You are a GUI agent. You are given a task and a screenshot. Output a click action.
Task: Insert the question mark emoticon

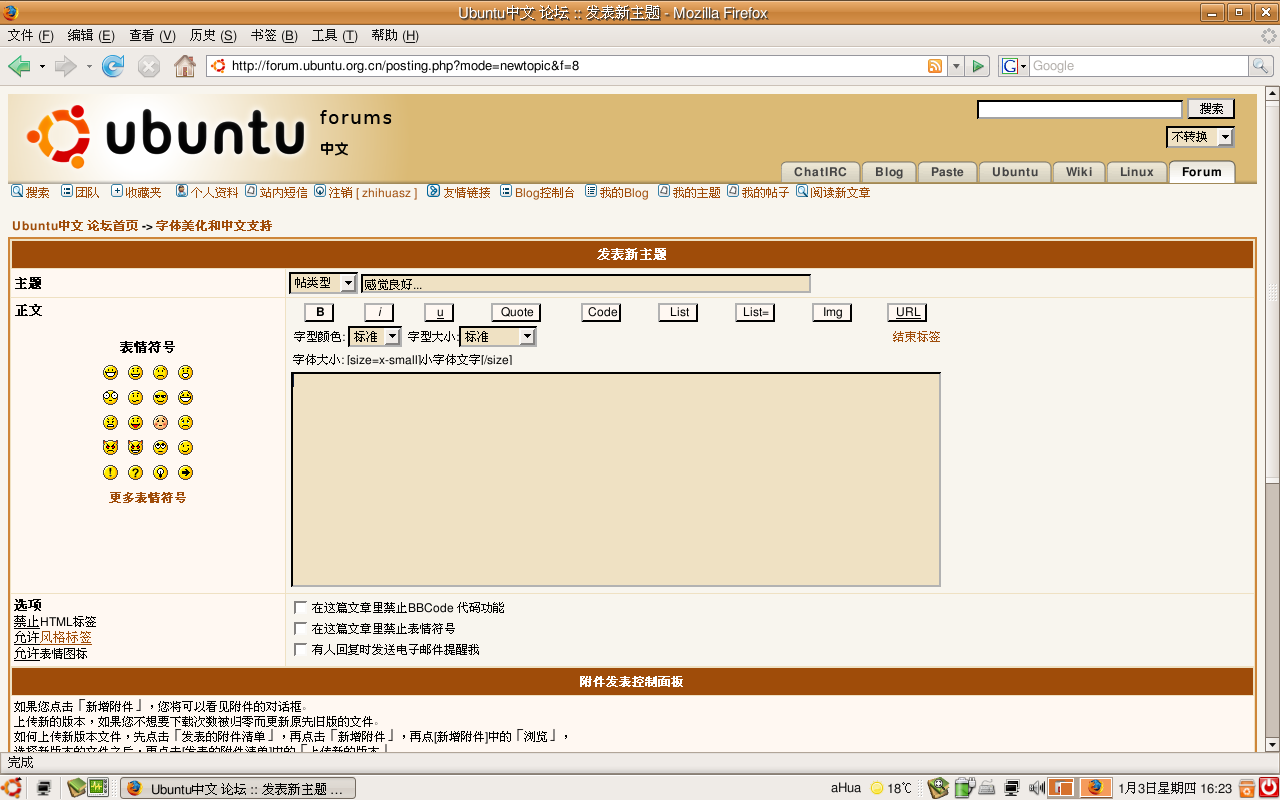(x=135, y=472)
